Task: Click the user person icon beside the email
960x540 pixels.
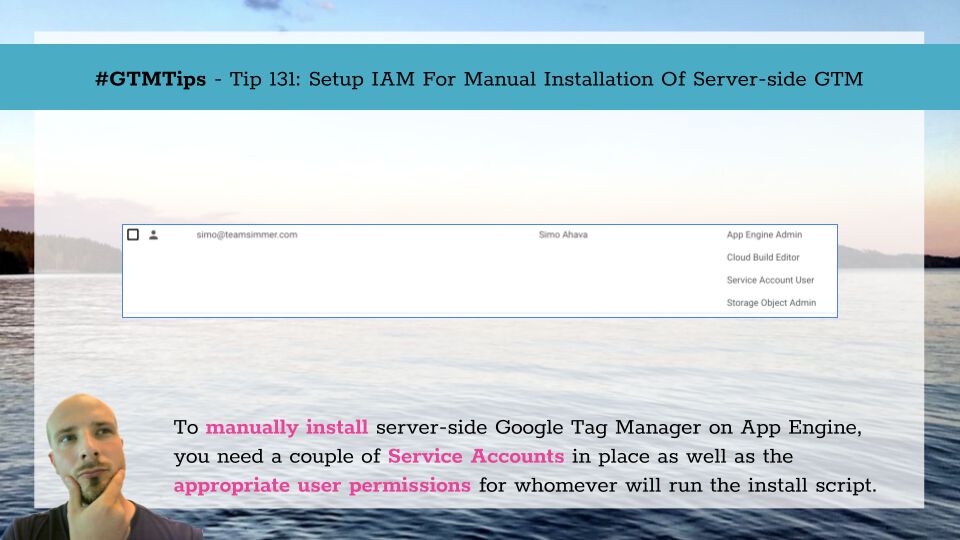Action: [x=154, y=234]
